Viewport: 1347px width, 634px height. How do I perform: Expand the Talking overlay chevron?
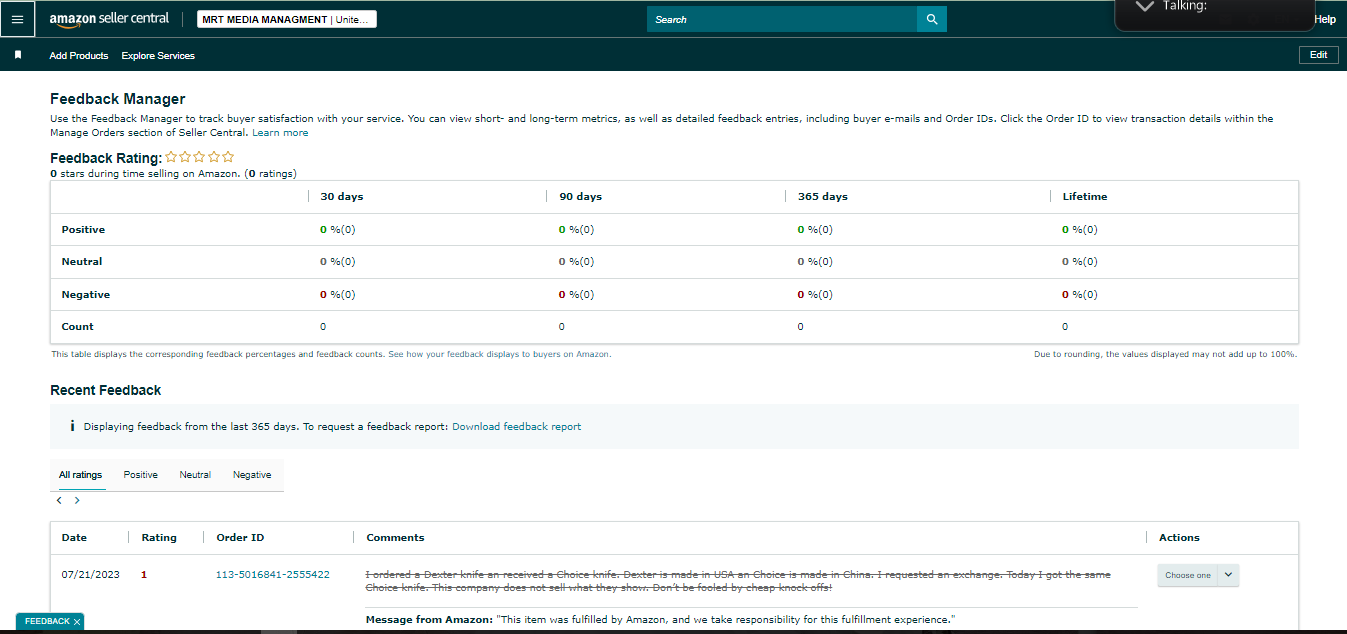pyautogui.click(x=1145, y=6)
